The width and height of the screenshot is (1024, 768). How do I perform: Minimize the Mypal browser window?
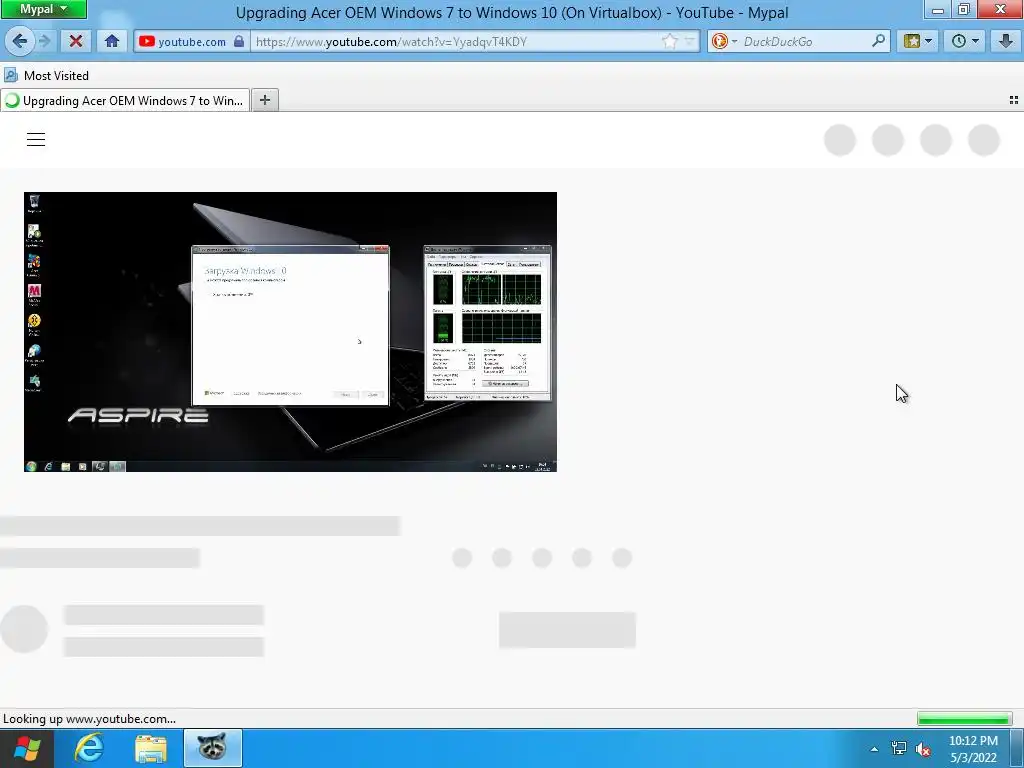(x=938, y=9)
